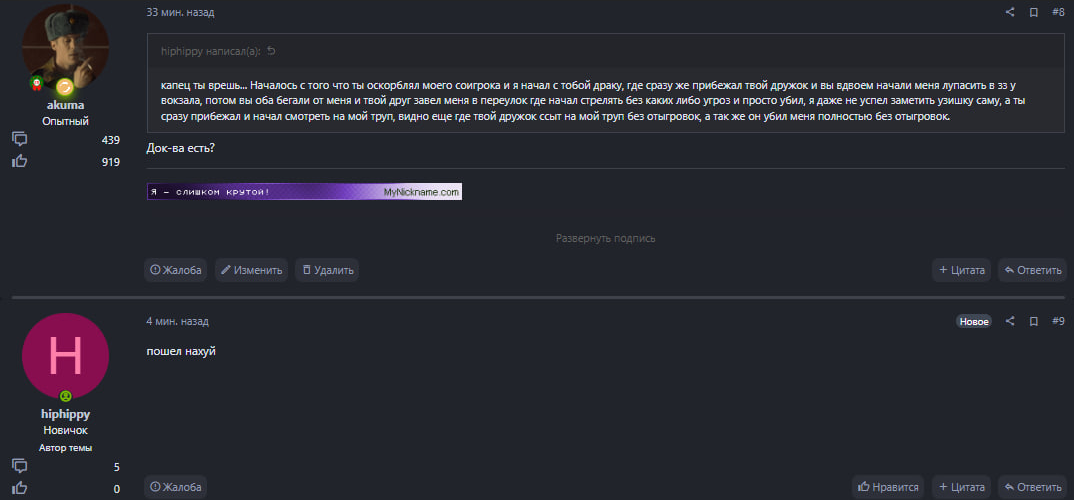1074x500 pixels.
Task: Reply to hiphippy's post with Ответить
Action: (1032, 487)
